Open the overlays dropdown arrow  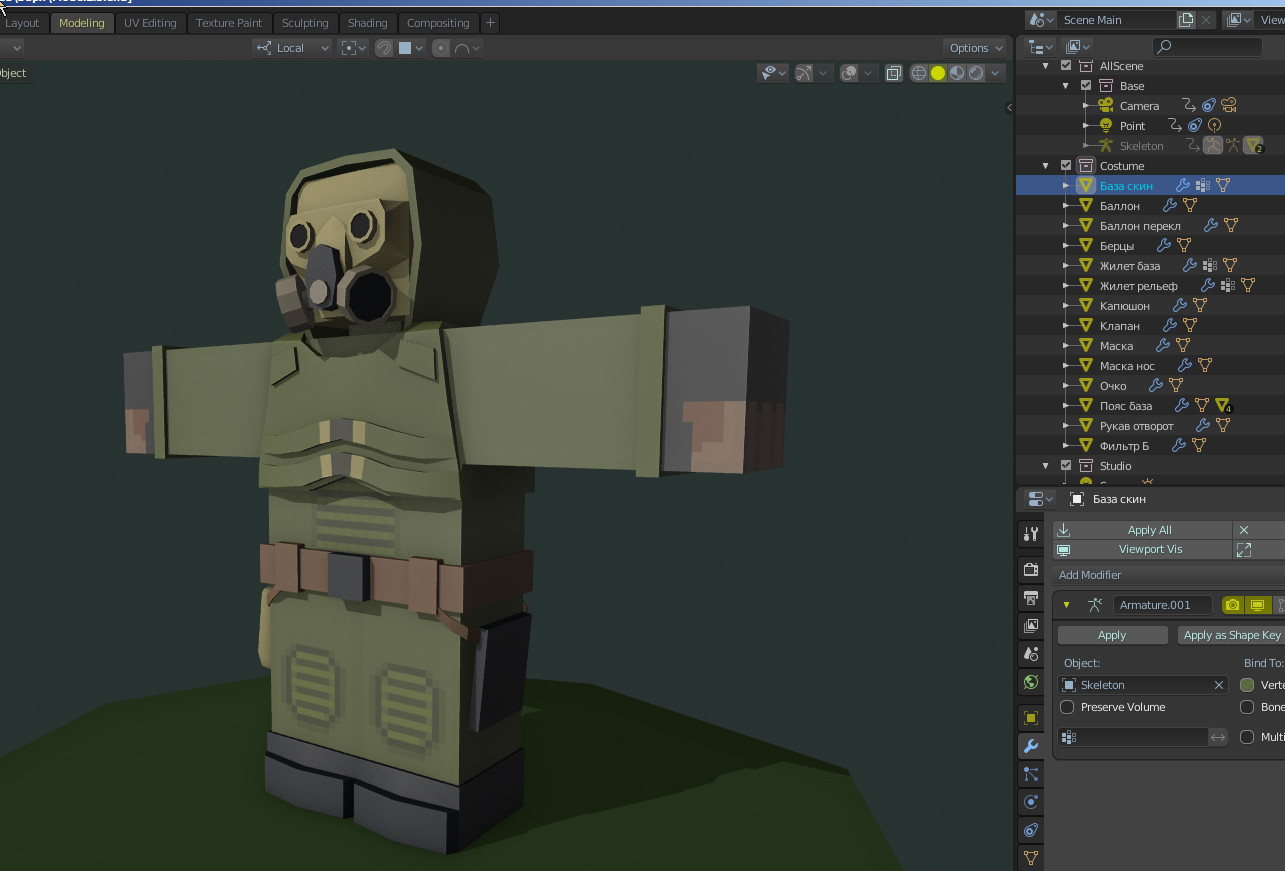[x=868, y=73]
